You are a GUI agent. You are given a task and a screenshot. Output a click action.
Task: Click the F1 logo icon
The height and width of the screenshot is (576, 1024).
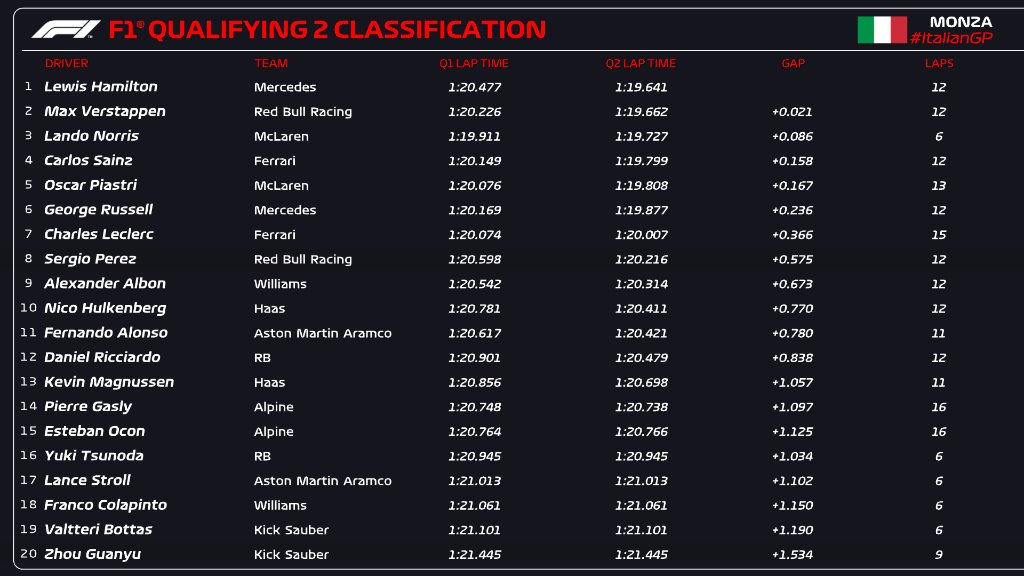pyautogui.click(x=66, y=29)
